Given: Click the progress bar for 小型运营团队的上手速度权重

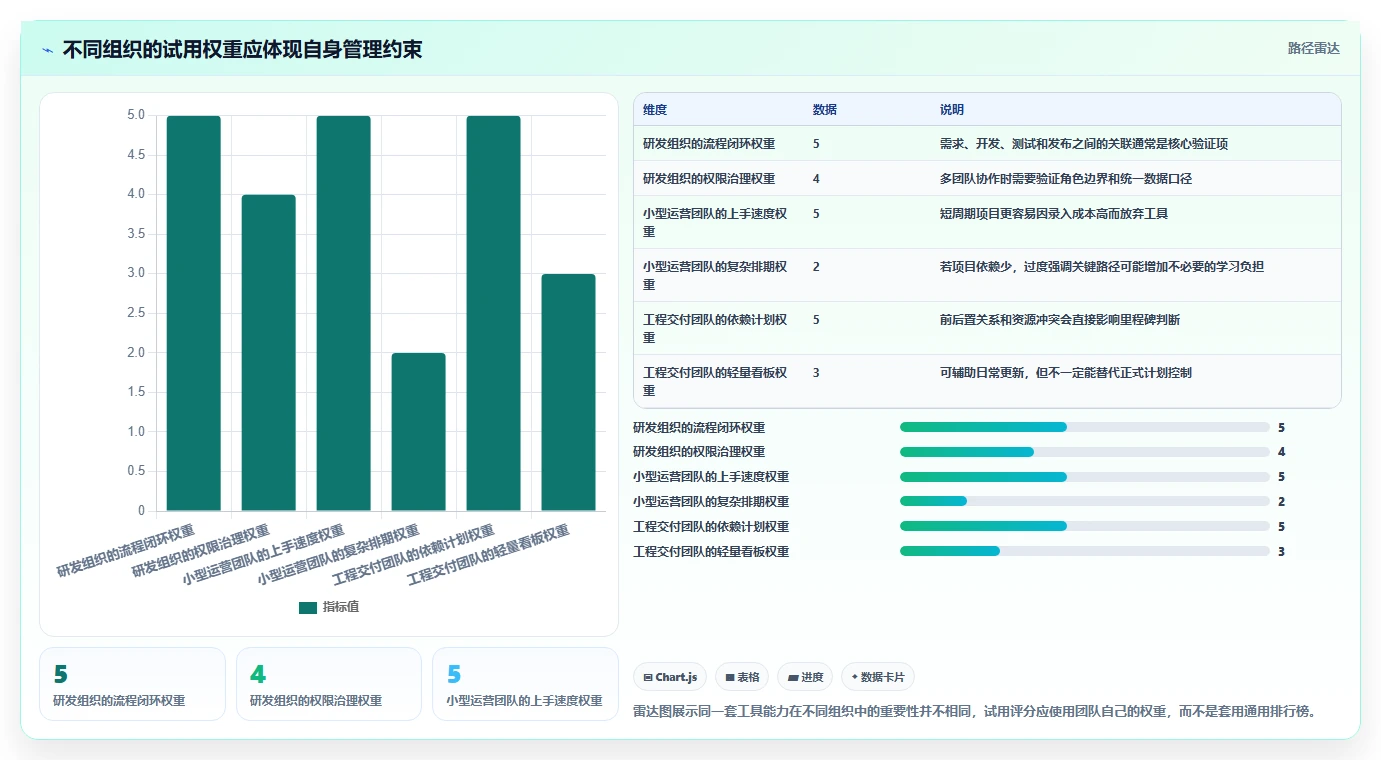Looking at the screenshot, I should 1085,477.
